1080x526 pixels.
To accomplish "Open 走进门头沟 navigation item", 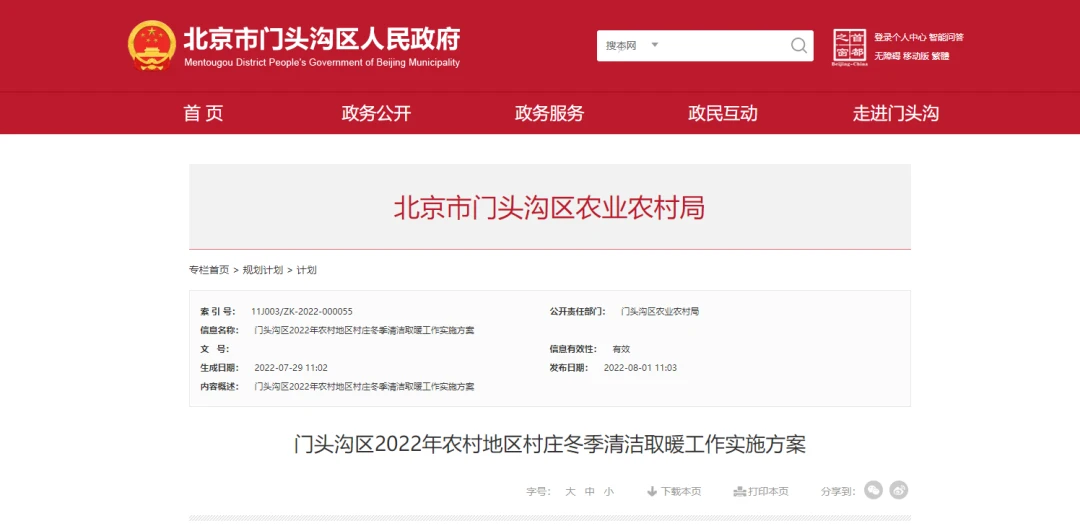I will point(895,113).
